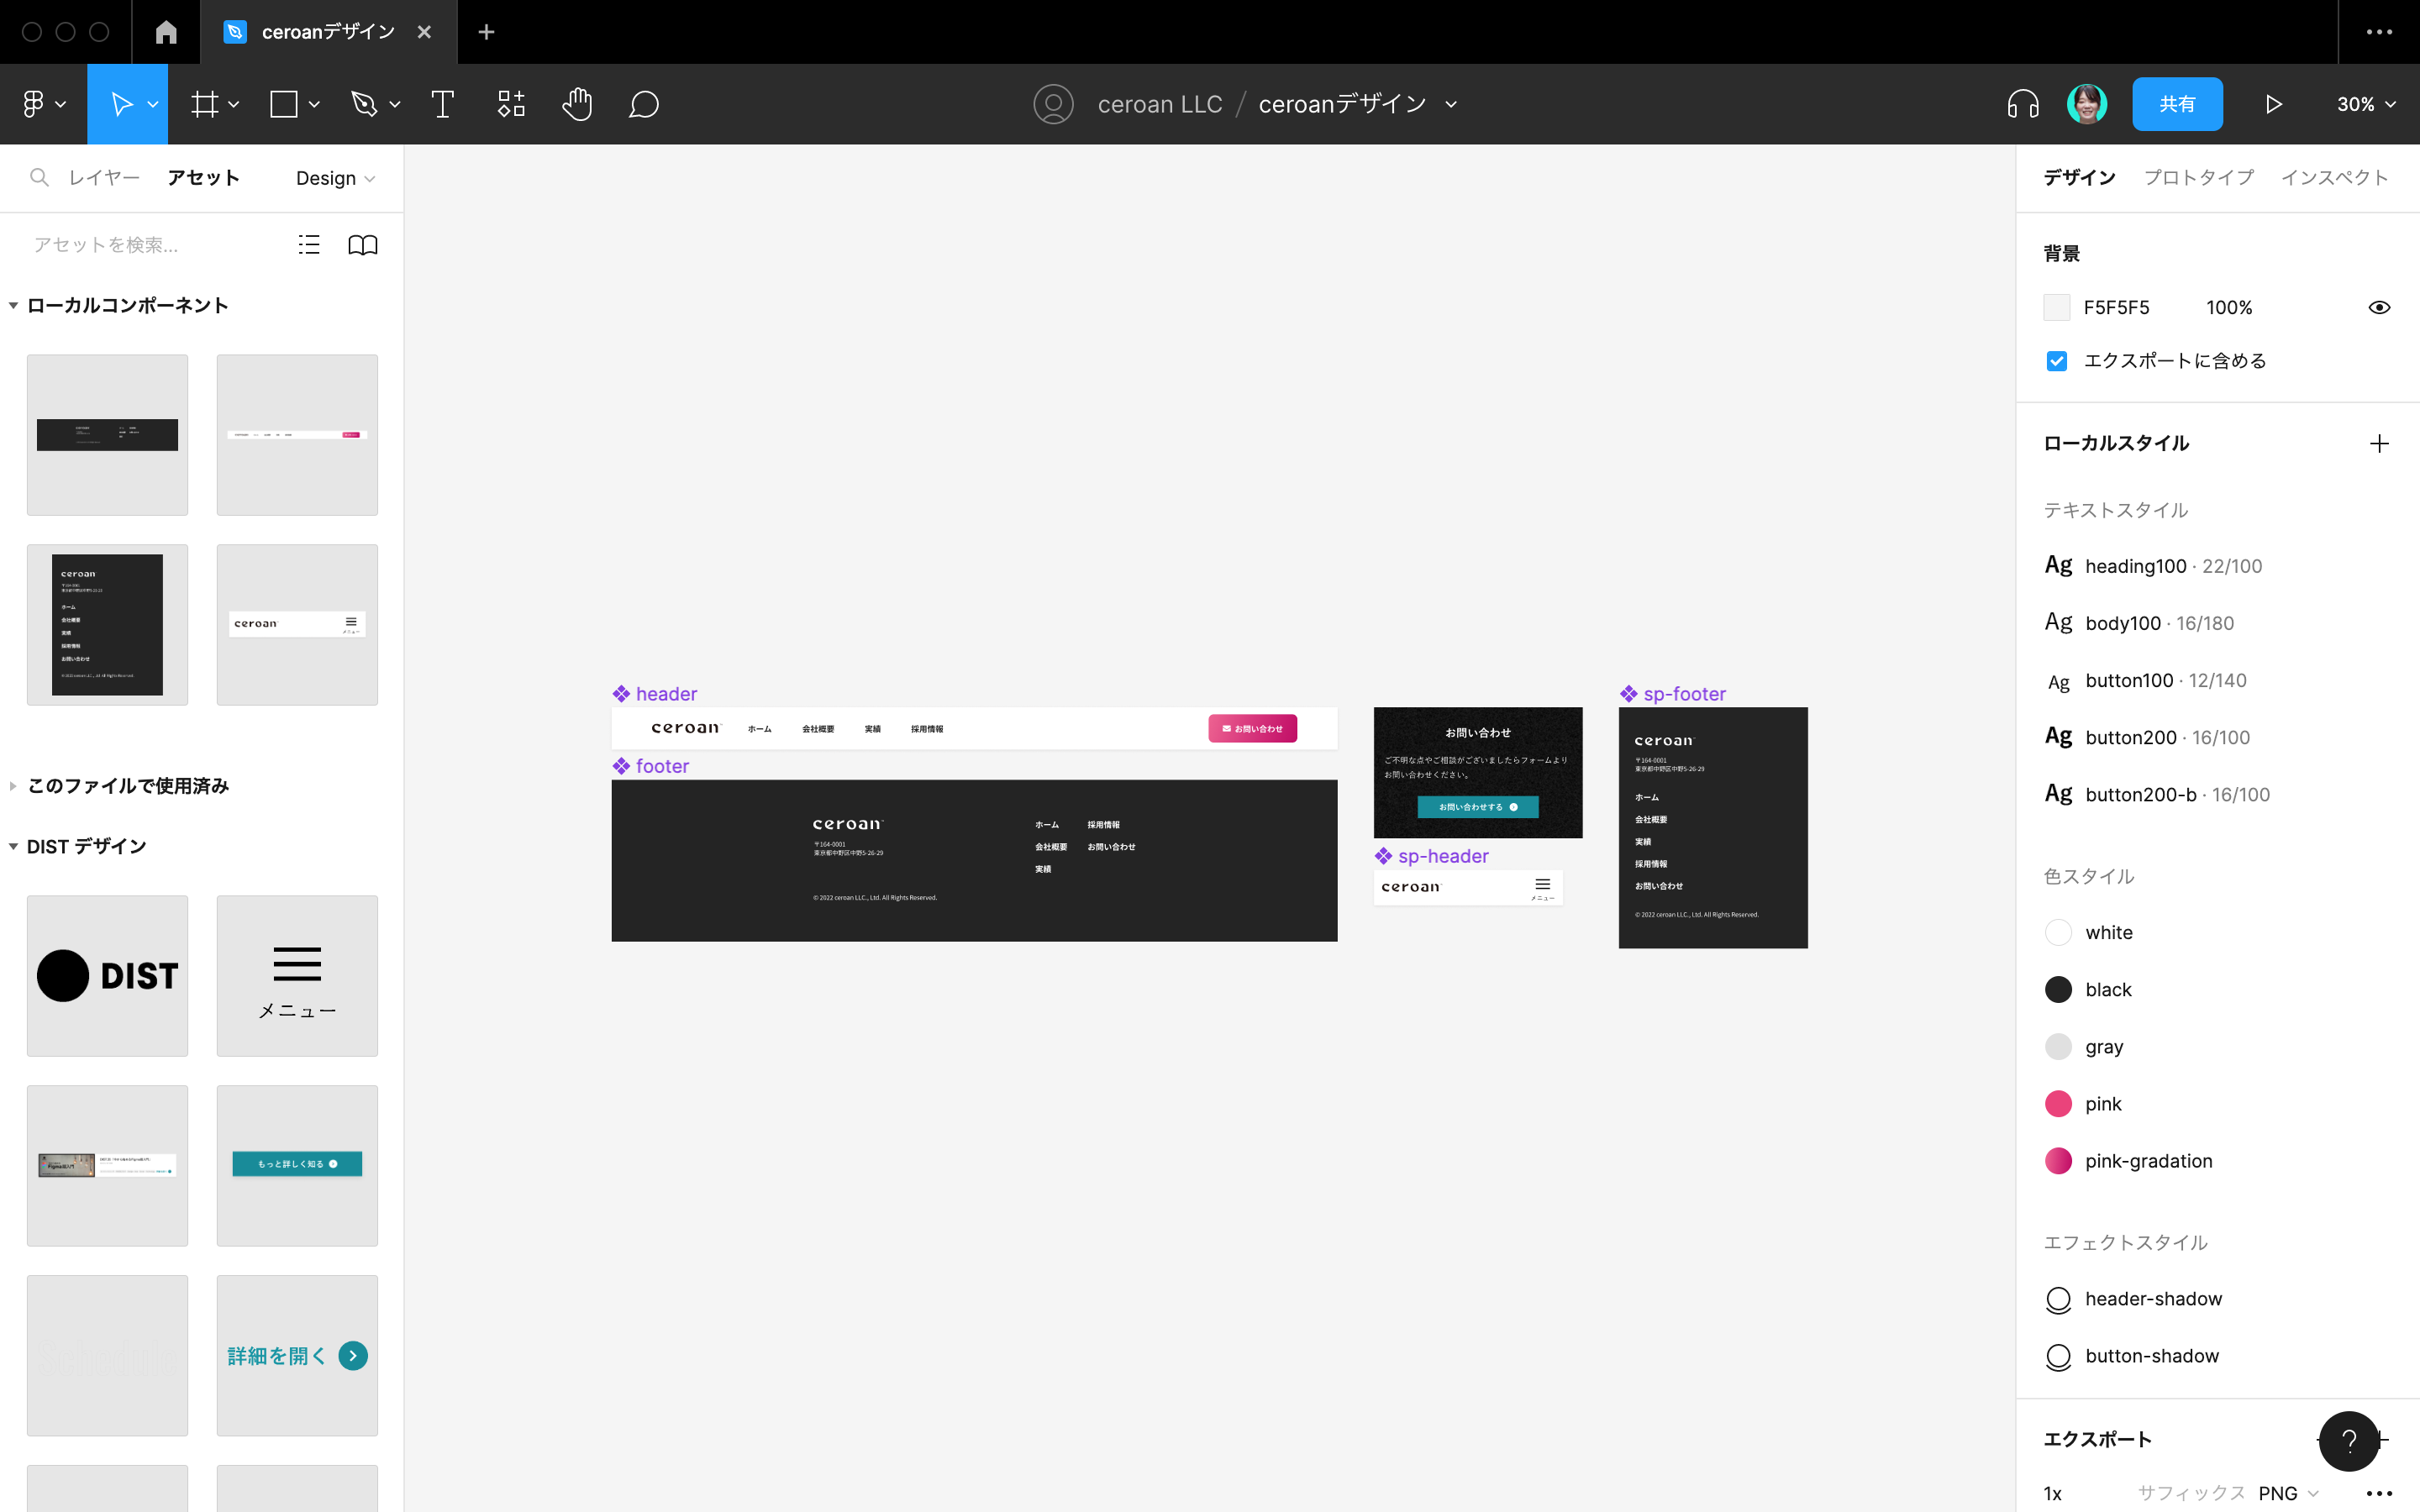Close the ceroanデザイン file tab
Image resolution: width=2420 pixels, height=1512 pixels.
pyautogui.click(x=424, y=32)
